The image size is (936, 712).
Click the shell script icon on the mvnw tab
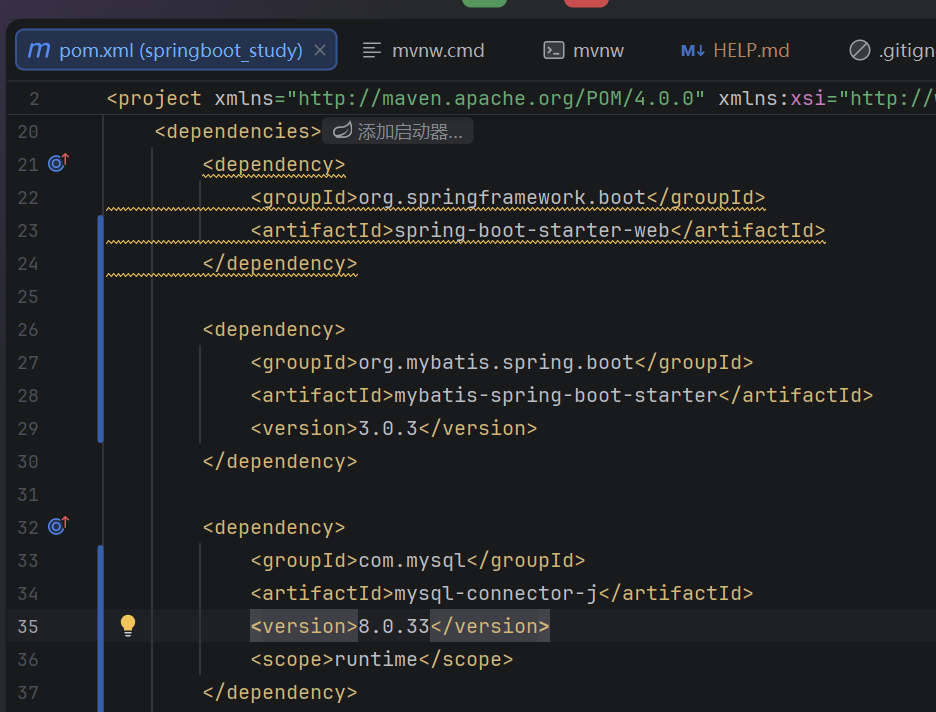[553, 50]
